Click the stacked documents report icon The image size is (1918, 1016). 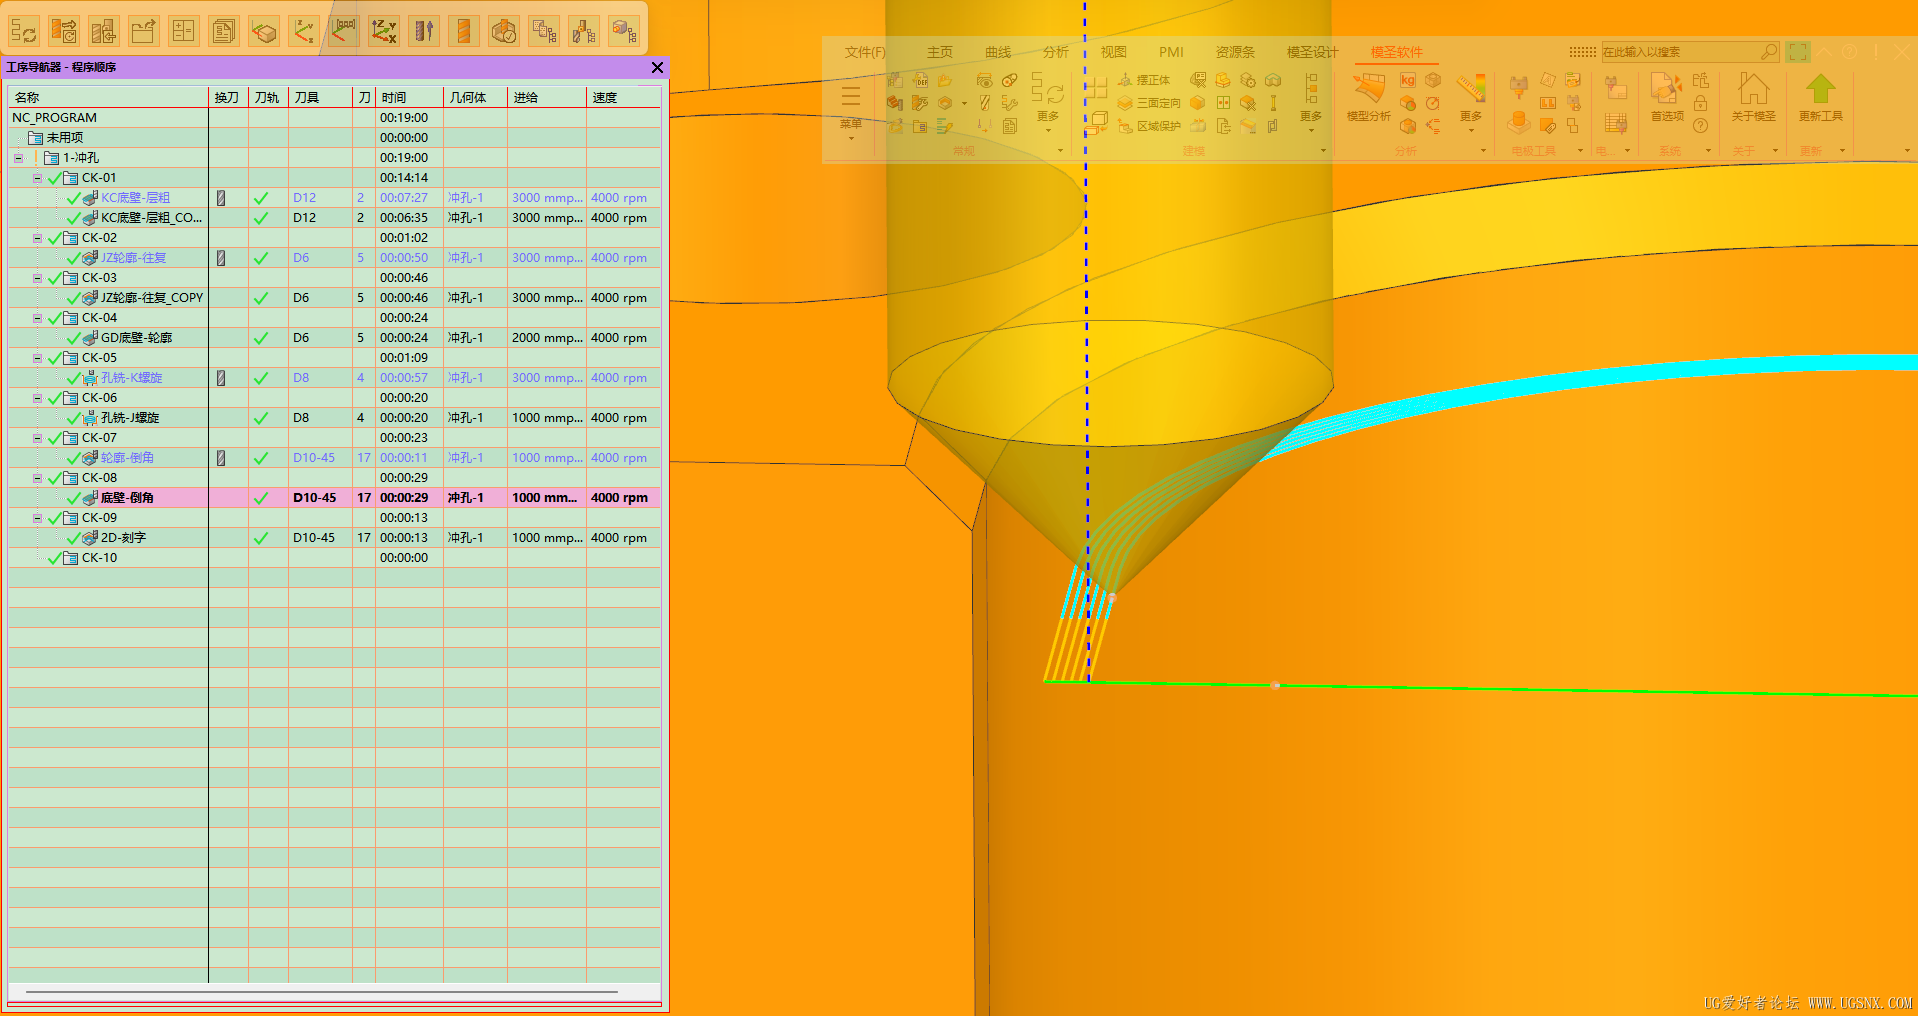coord(224,31)
